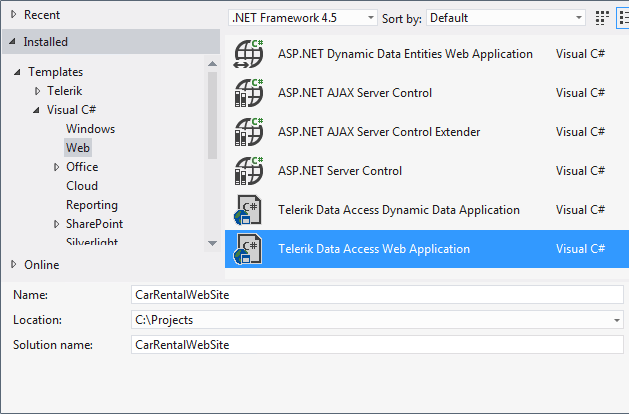Choose ASP.NET AJAX Server Control Extender icon
Screen dimensions: 629x414
click(x=249, y=132)
